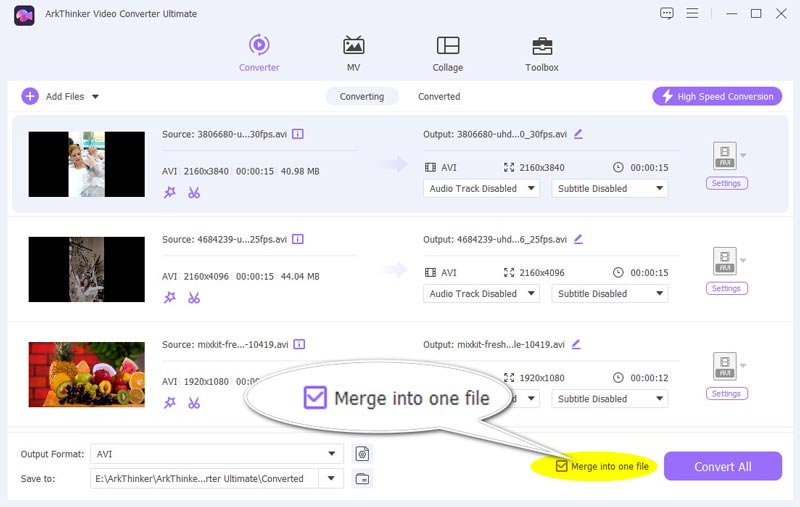Switch to the MV tab
The width and height of the screenshot is (800, 507).
(x=353, y=53)
